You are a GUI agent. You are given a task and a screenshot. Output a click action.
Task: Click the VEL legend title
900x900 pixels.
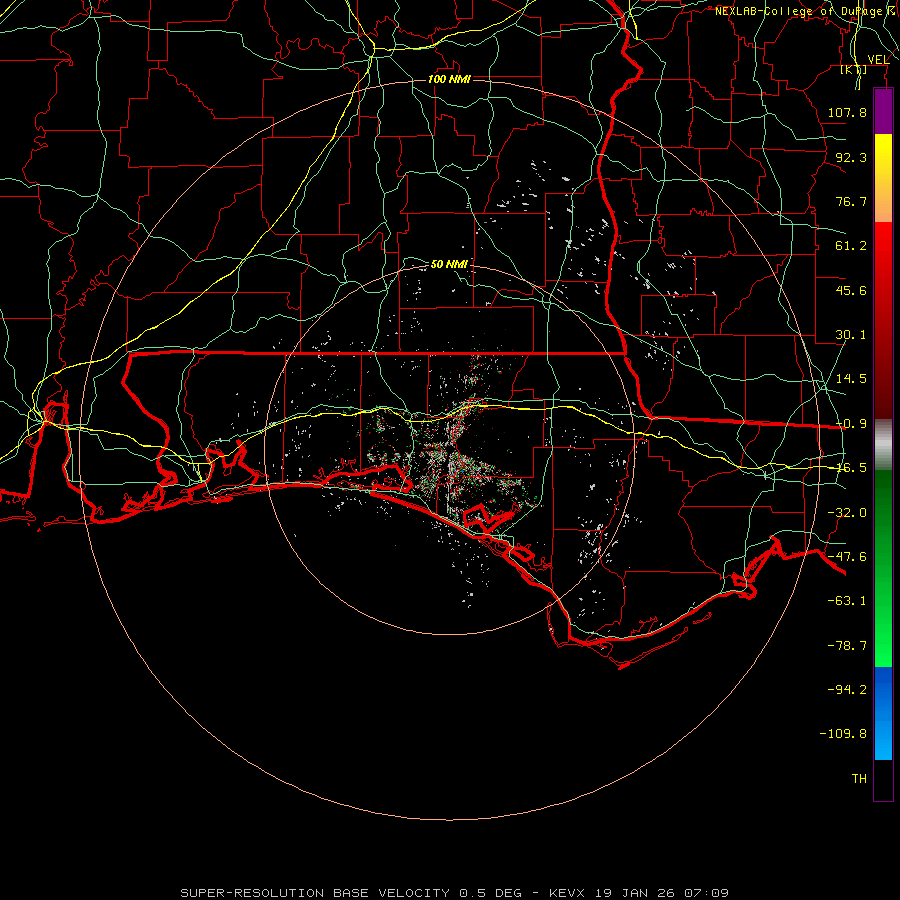tap(878, 59)
